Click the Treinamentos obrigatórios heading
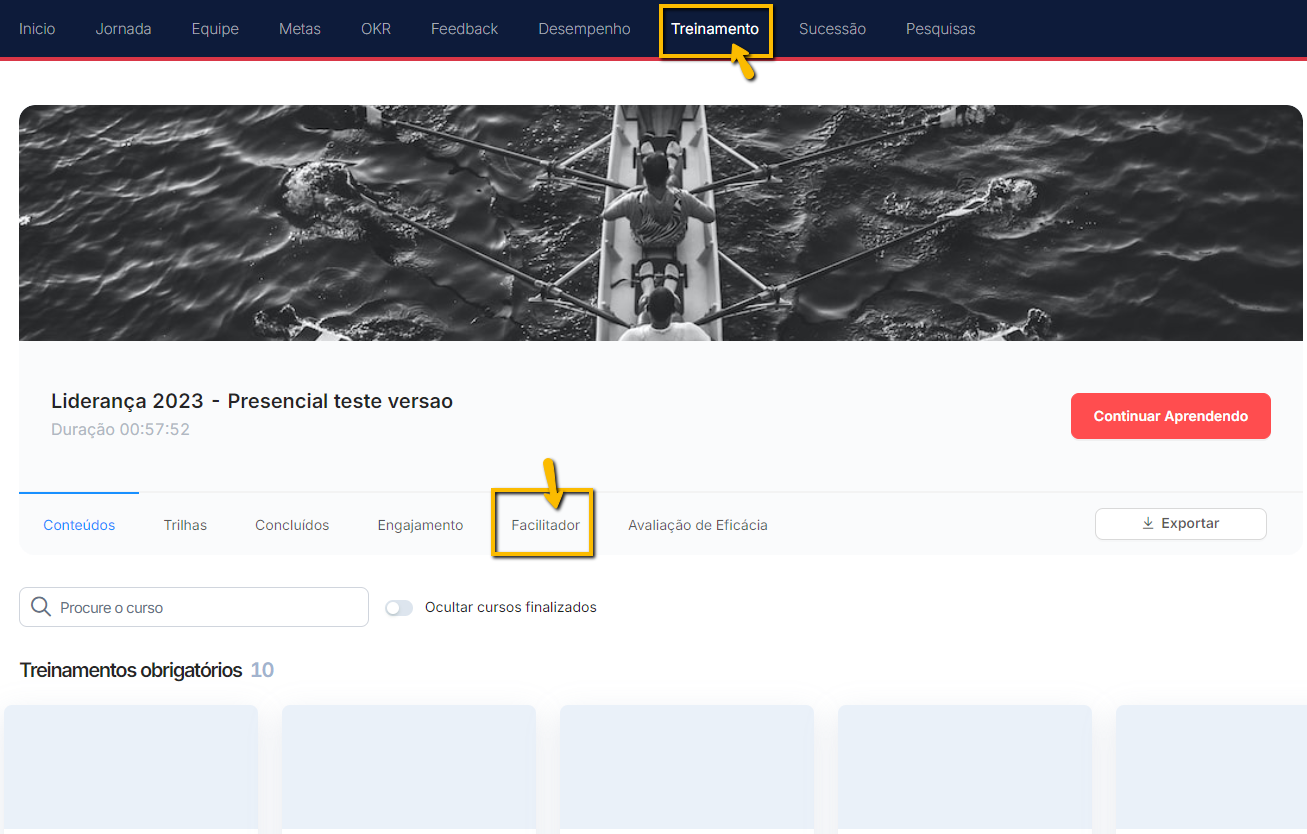 click(x=131, y=670)
